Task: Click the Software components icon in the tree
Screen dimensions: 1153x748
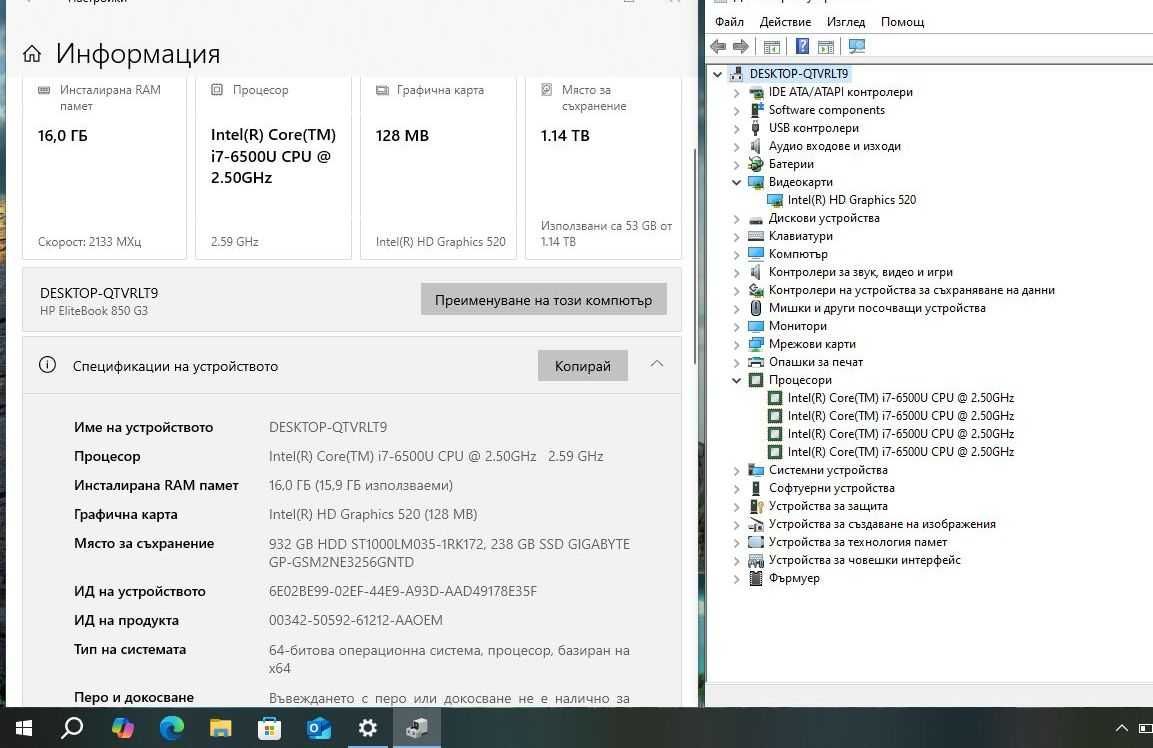Action: [755, 110]
